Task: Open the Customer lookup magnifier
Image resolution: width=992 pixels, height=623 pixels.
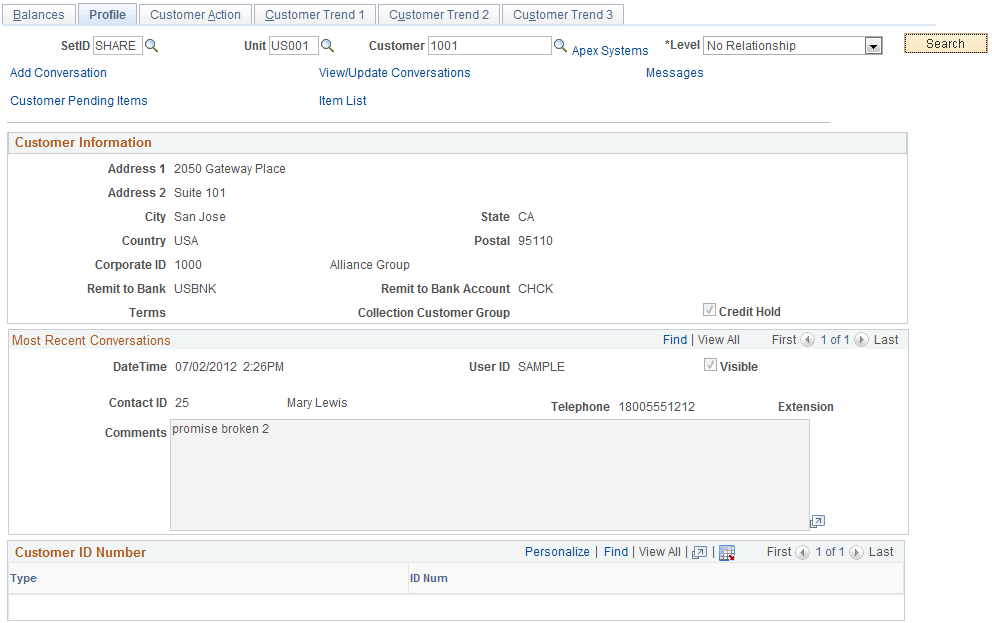Action: pyautogui.click(x=560, y=45)
